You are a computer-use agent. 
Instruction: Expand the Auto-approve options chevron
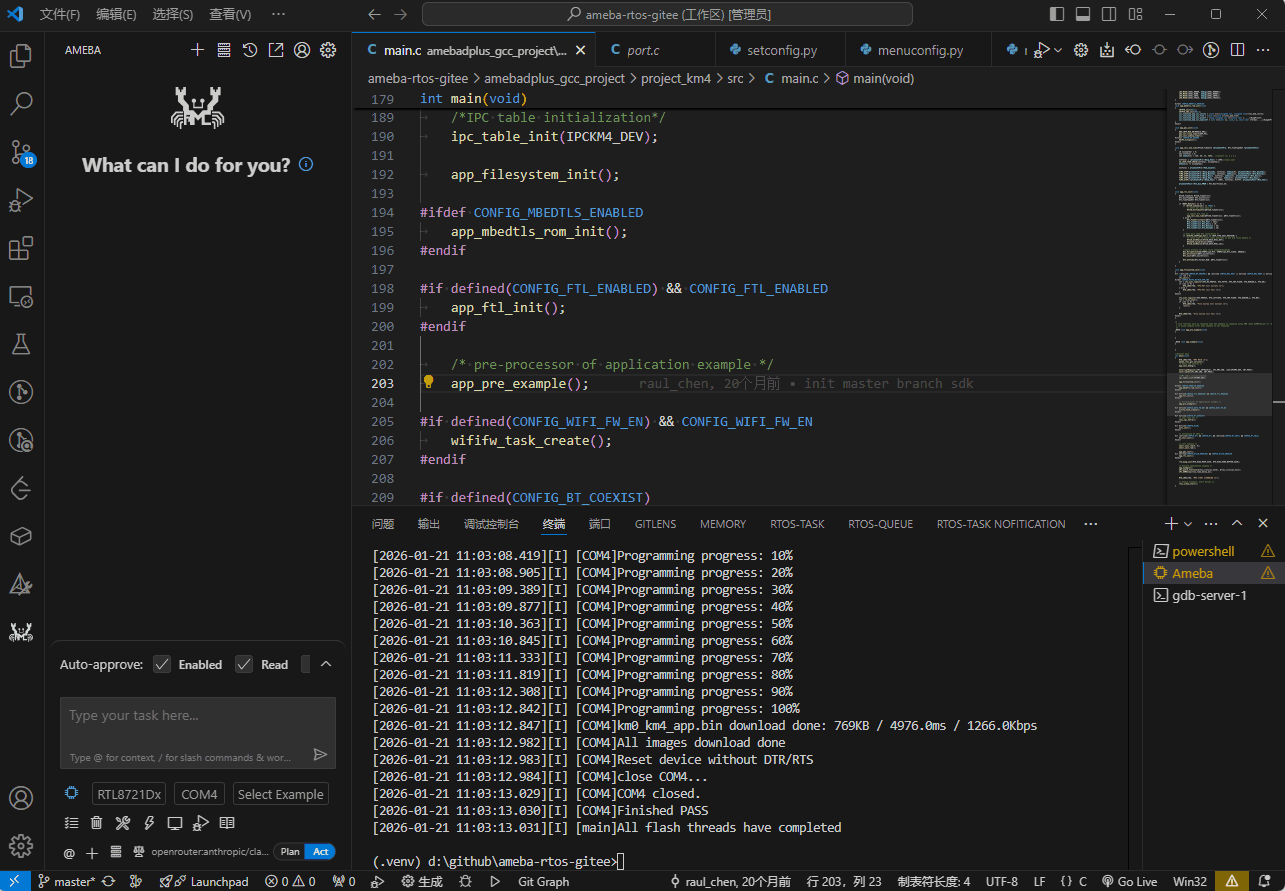(x=326, y=664)
